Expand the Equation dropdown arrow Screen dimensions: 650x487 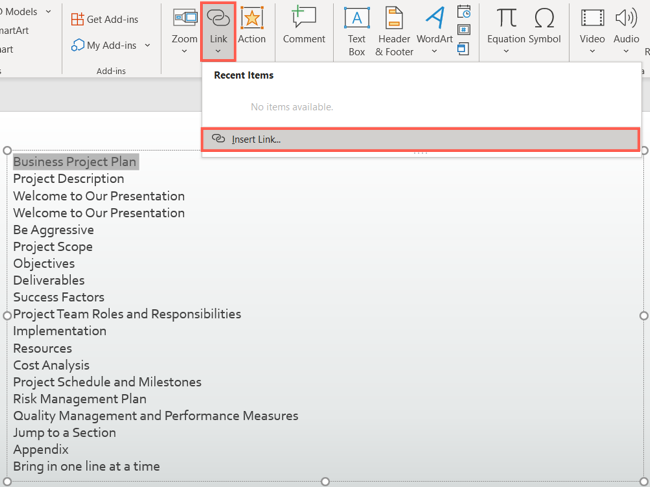506,51
